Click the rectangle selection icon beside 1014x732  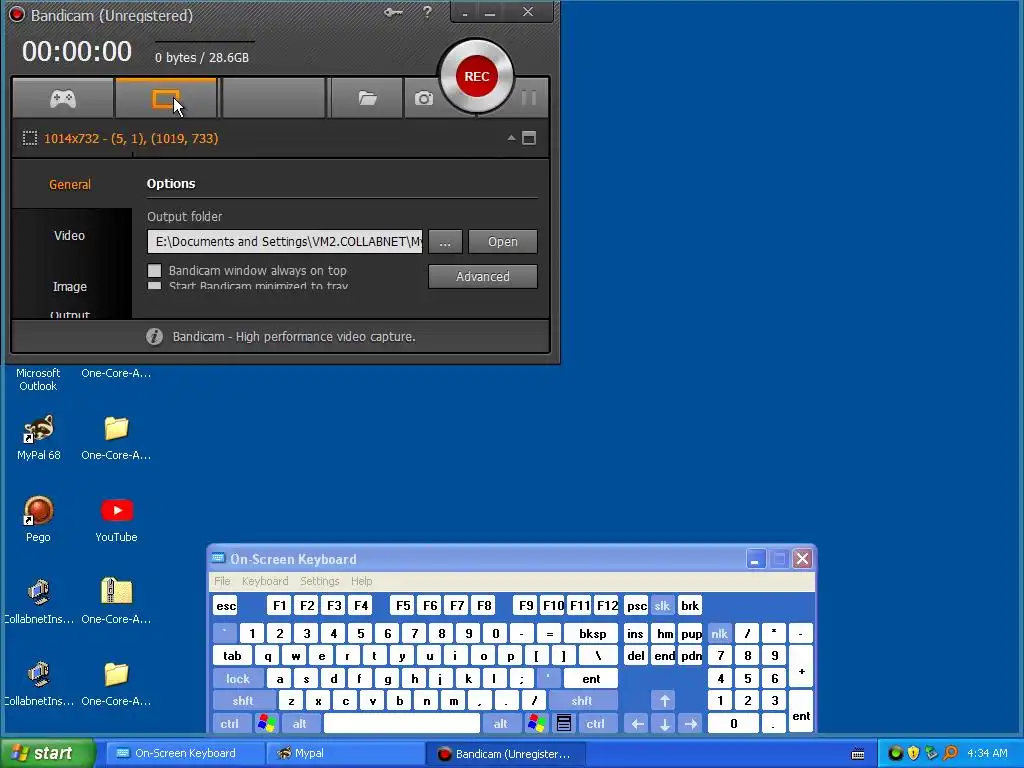coord(30,138)
